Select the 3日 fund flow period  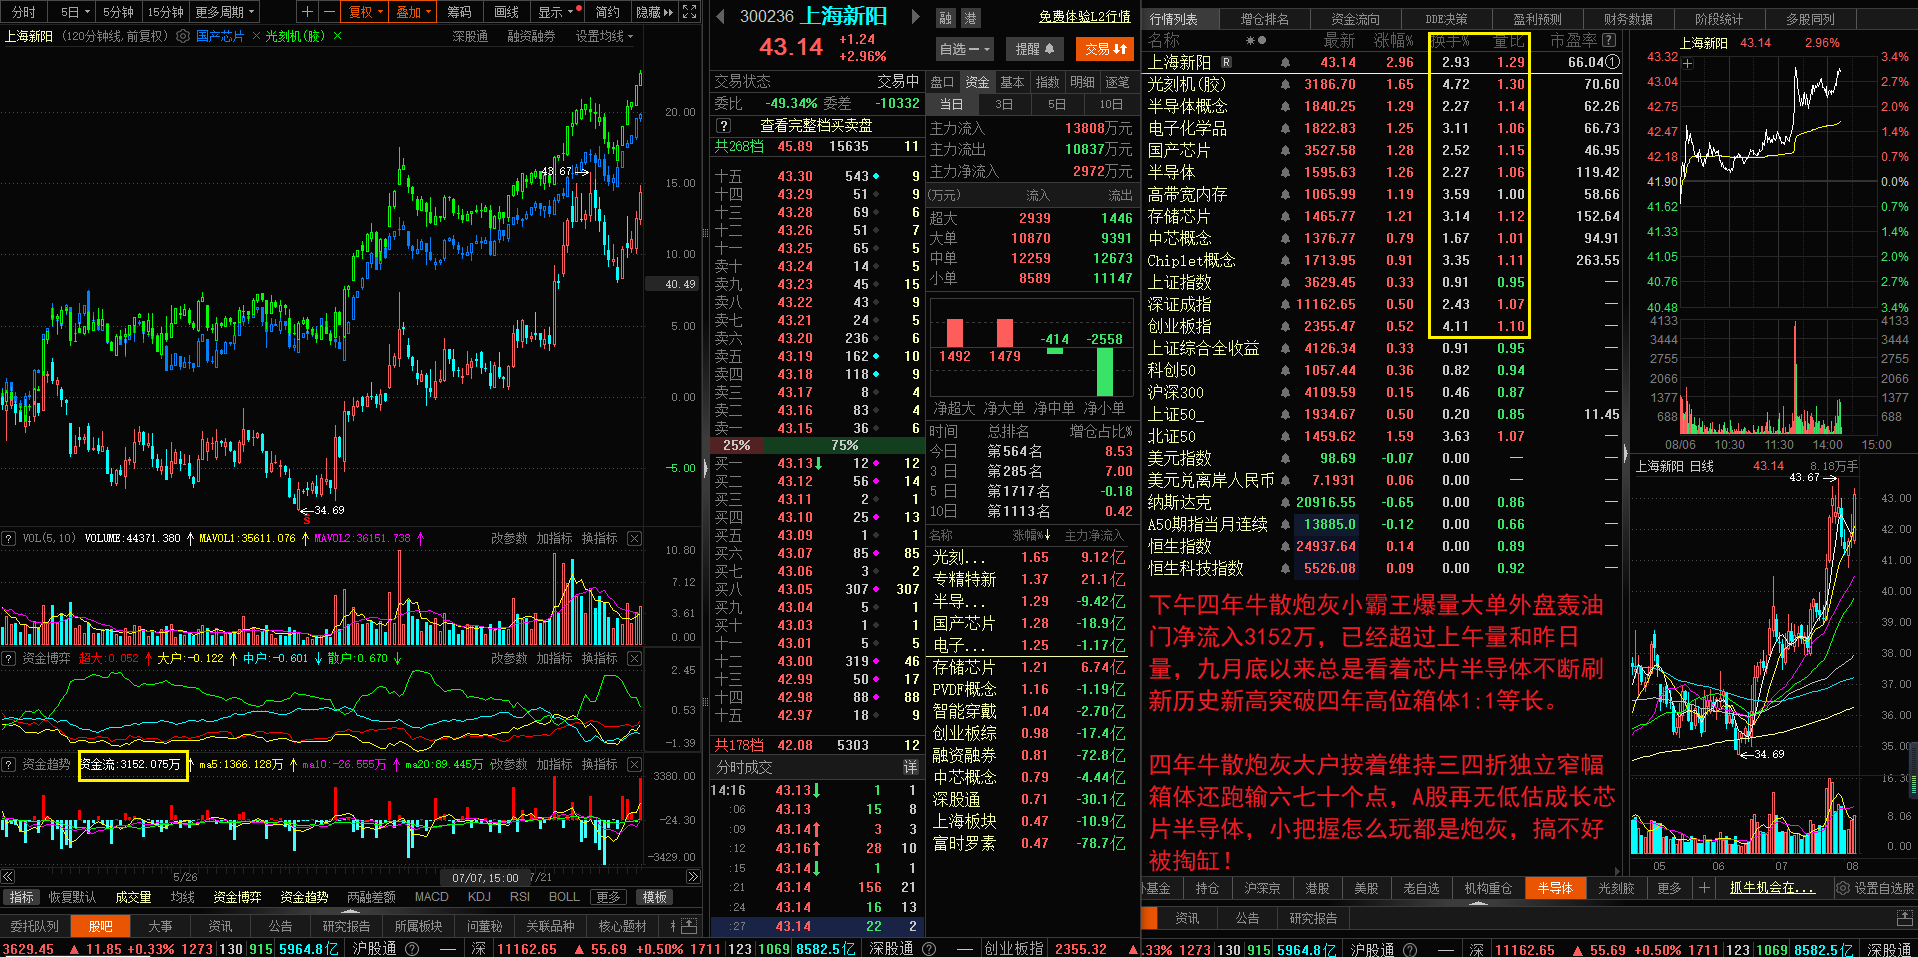point(1004,104)
